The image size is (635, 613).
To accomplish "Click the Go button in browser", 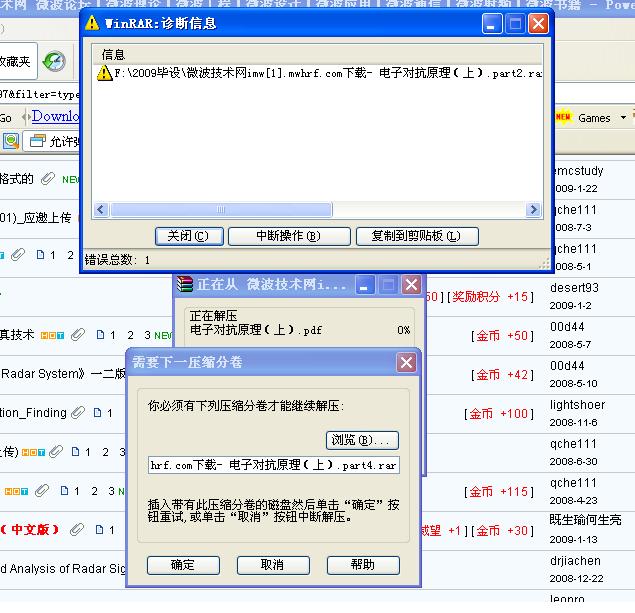I will point(6,118).
